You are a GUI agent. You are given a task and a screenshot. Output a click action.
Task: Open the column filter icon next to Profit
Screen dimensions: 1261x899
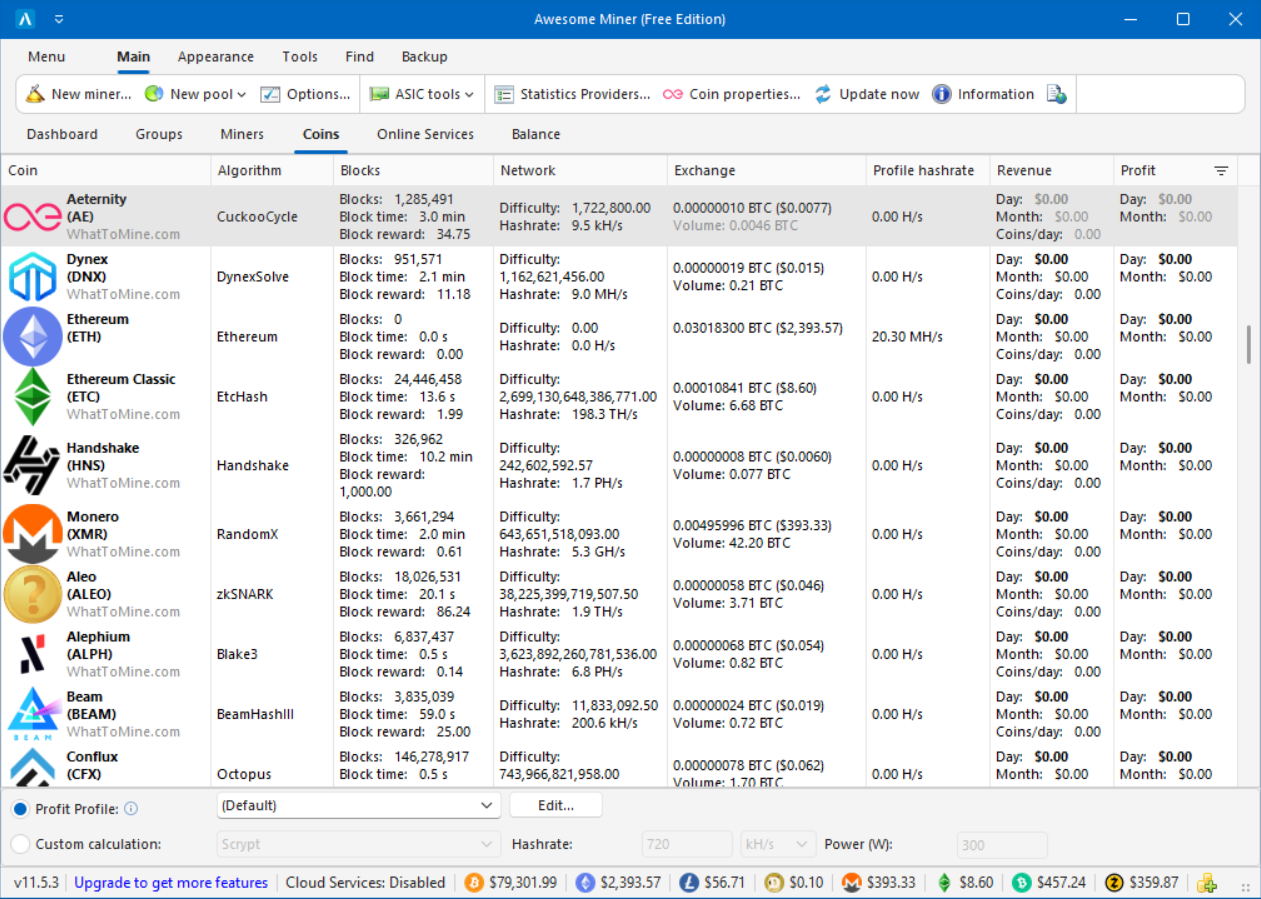click(x=1221, y=171)
